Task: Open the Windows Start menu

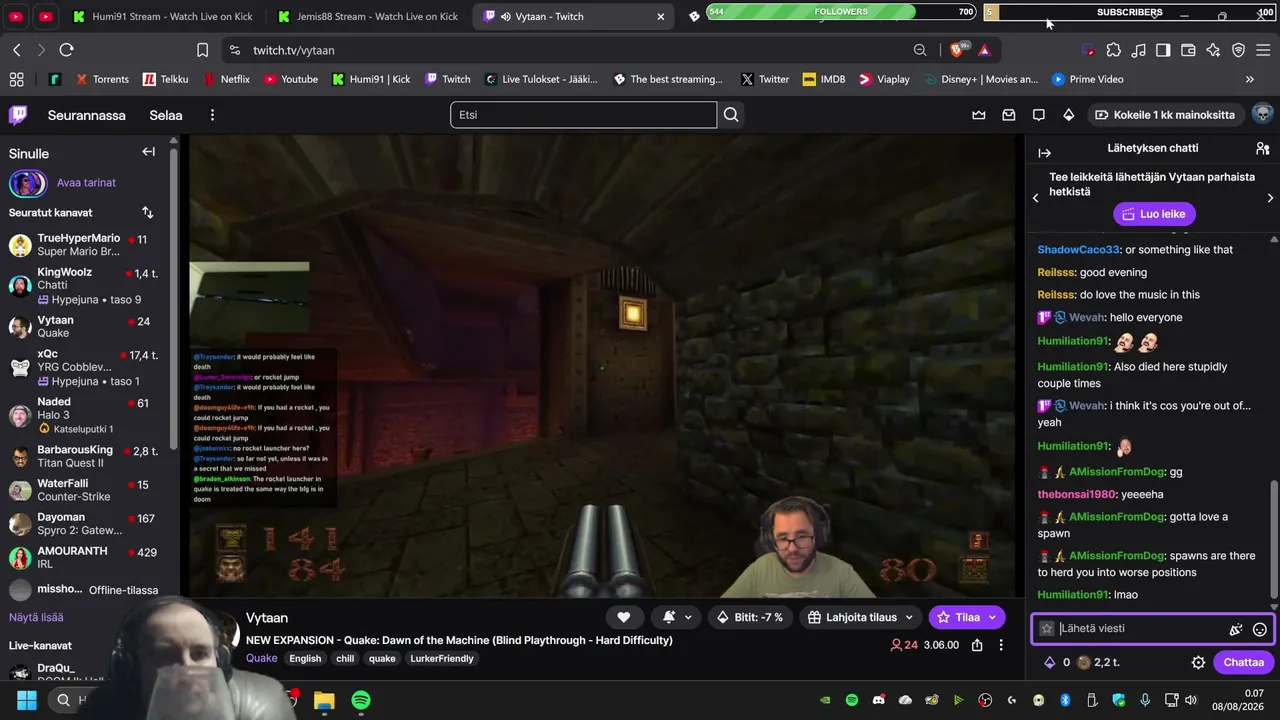Action: click(26, 700)
